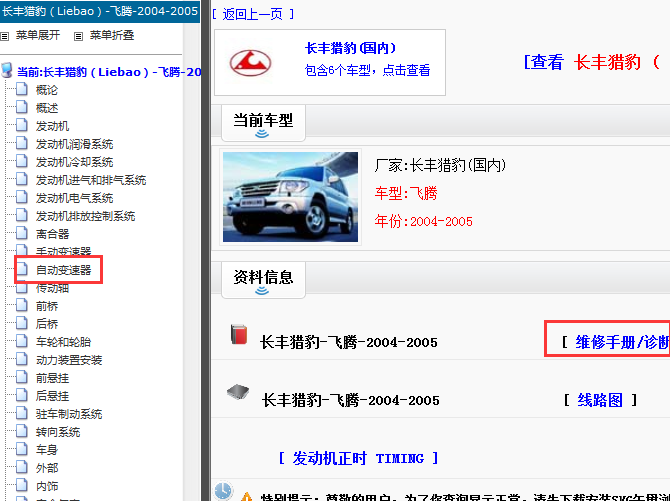This screenshot has height=501, width=670.
Task: Open the 自动变速器 tree entry
Action: 63,270
